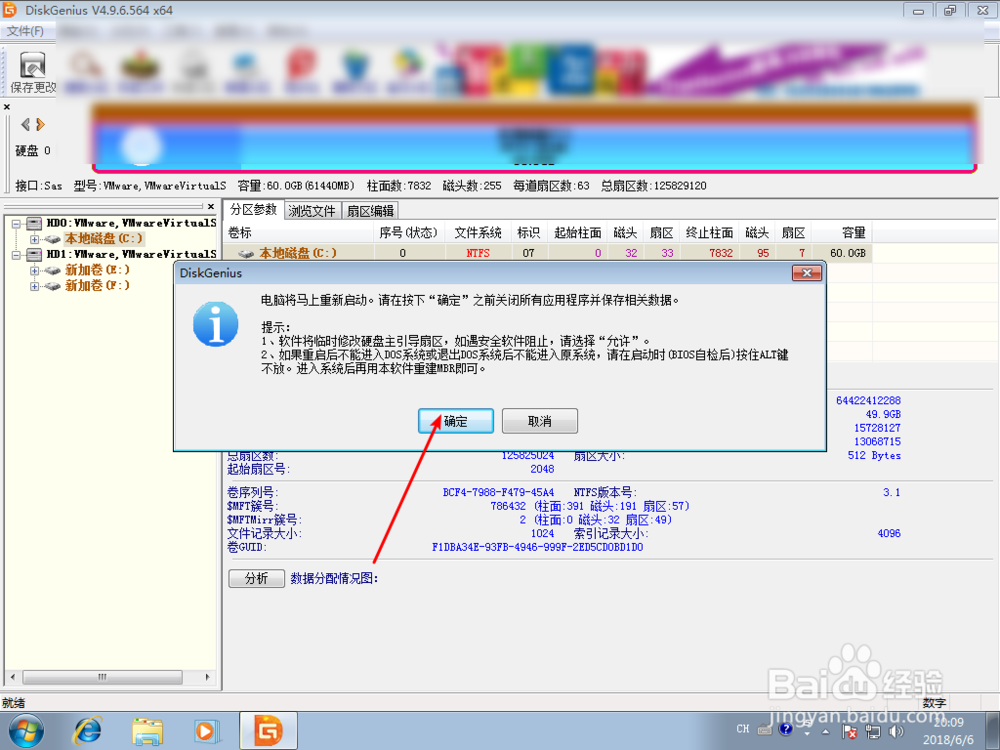Image resolution: width=1000 pixels, height=750 pixels.
Task: Expand the 本地磁盘(C:) tree node
Action: 34,239
